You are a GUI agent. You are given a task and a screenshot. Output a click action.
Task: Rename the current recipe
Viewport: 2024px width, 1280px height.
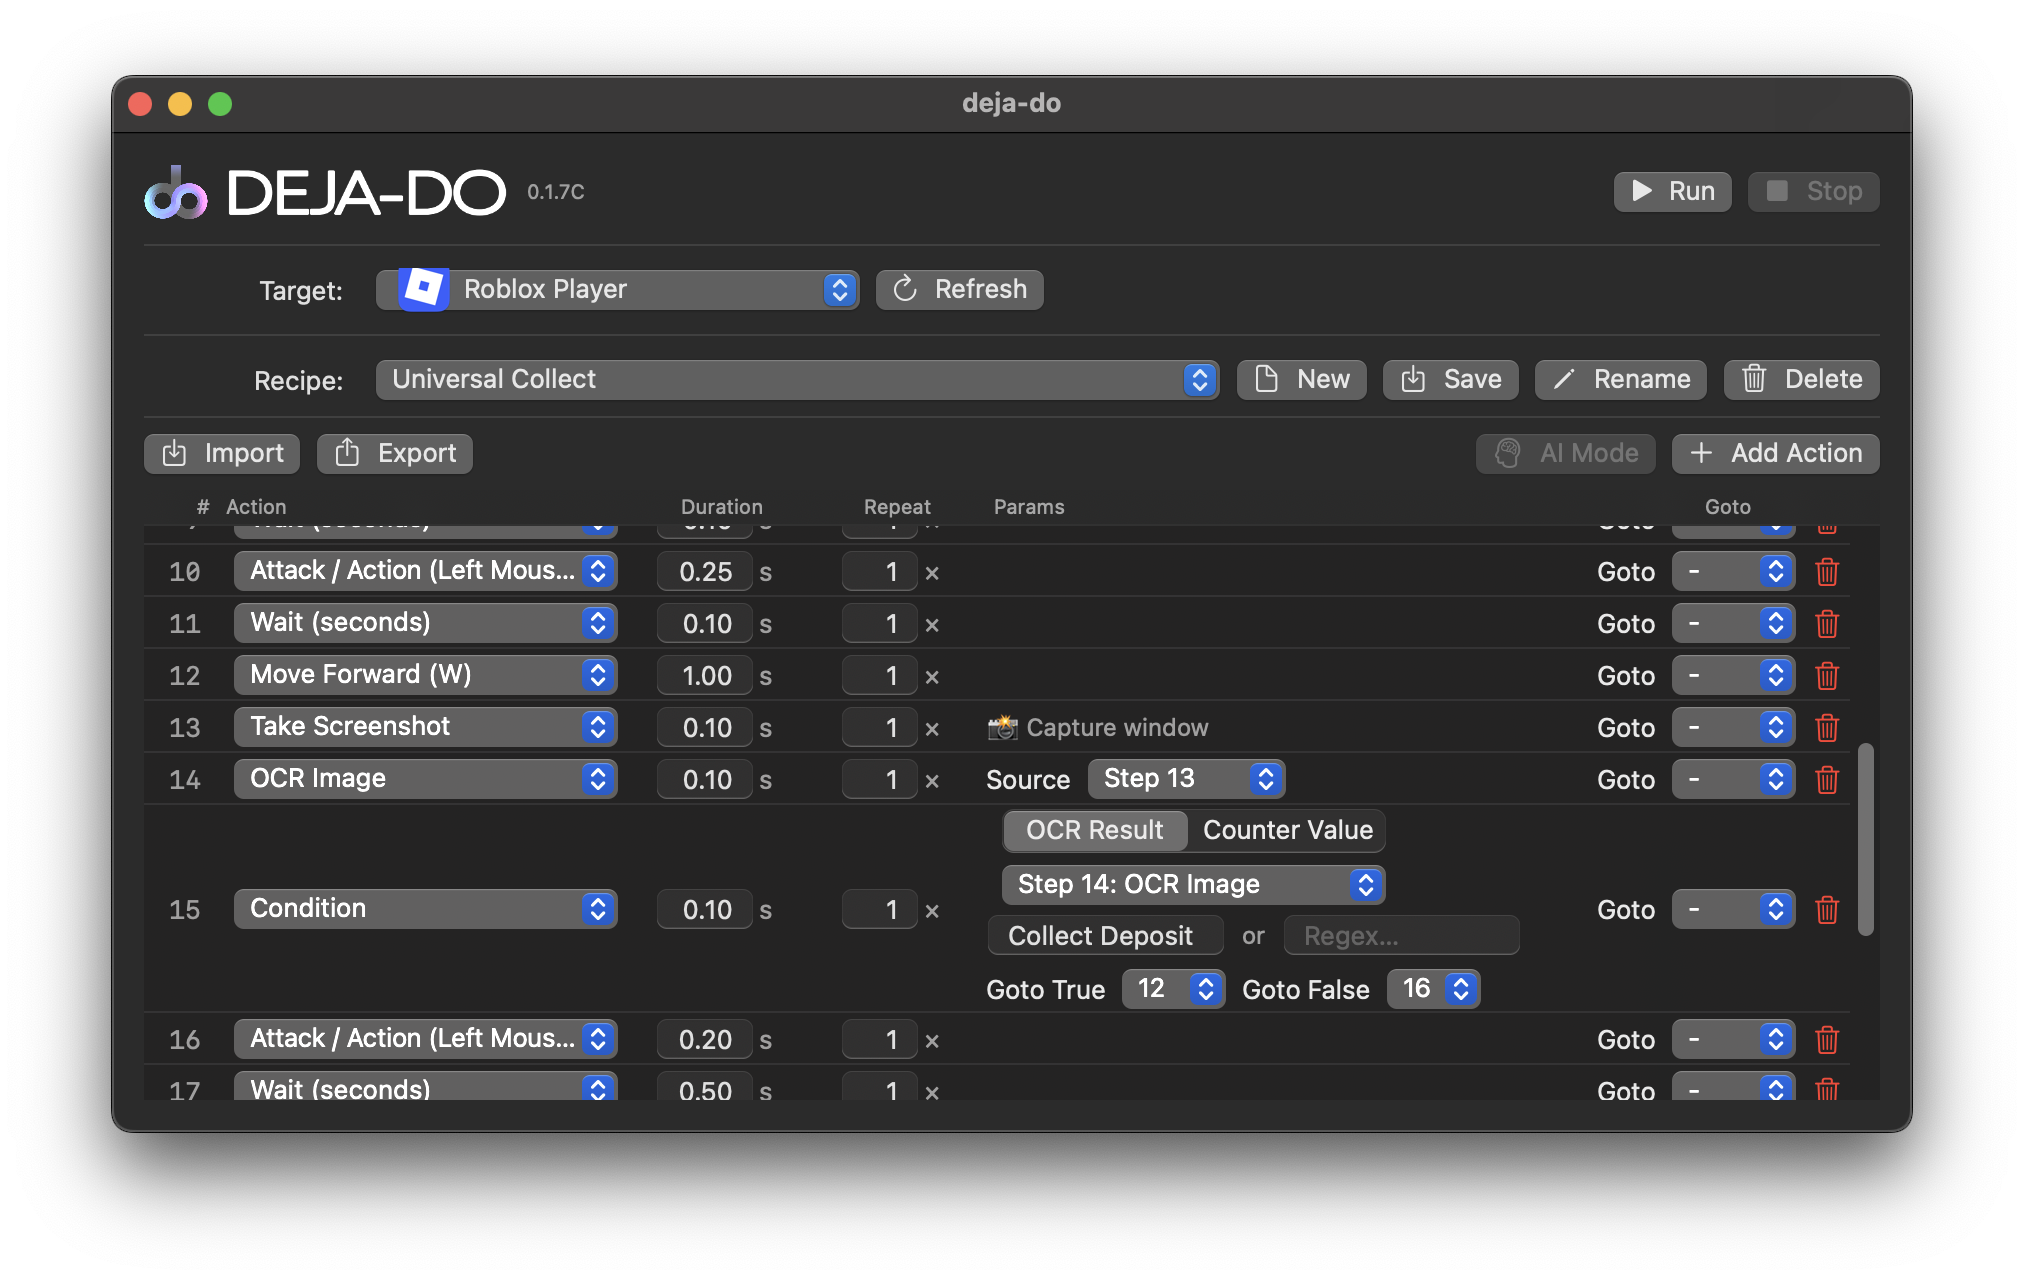point(1619,379)
